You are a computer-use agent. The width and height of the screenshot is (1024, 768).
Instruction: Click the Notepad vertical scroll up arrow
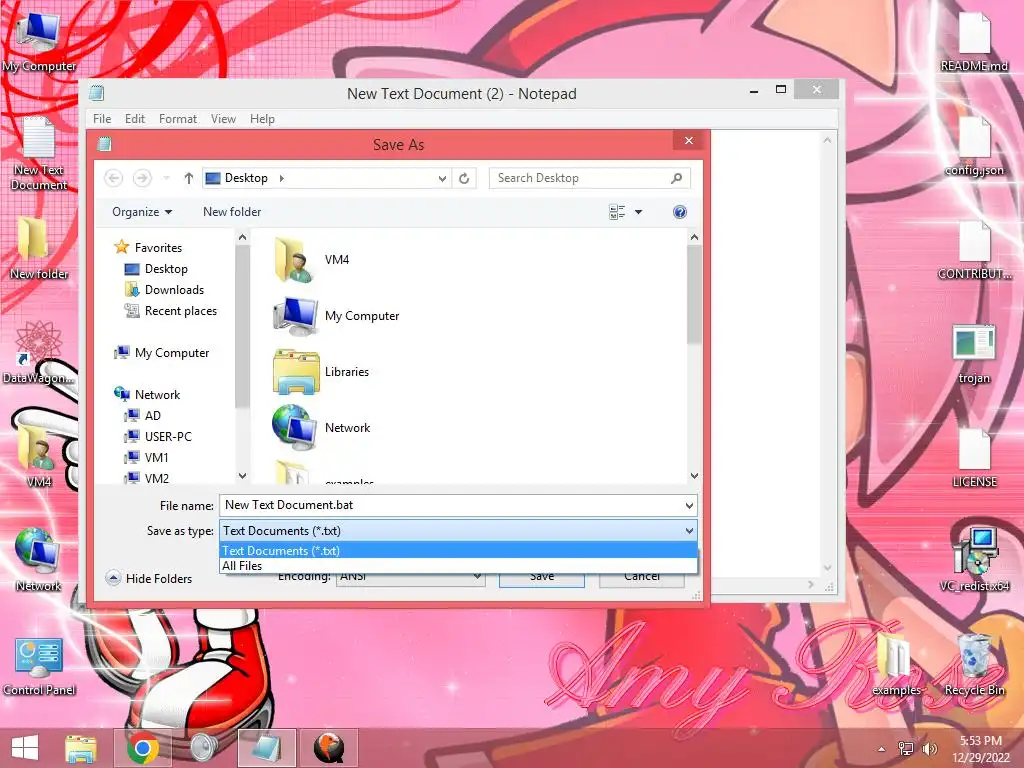tap(827, 140)
